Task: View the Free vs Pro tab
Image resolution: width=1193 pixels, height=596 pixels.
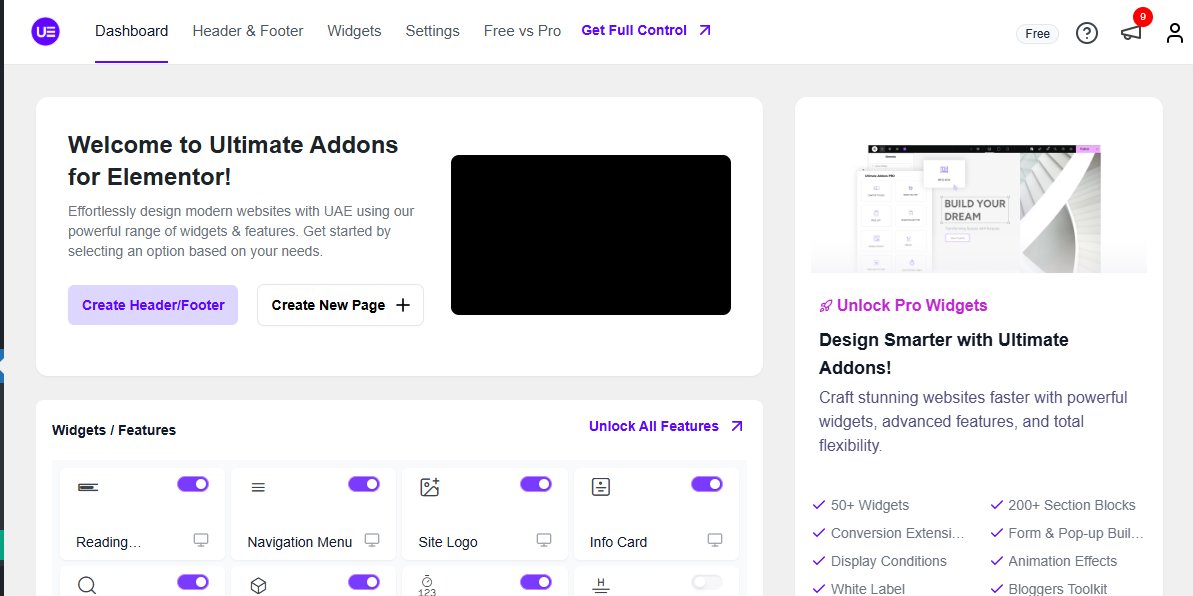Action: [x=522, y=31]
